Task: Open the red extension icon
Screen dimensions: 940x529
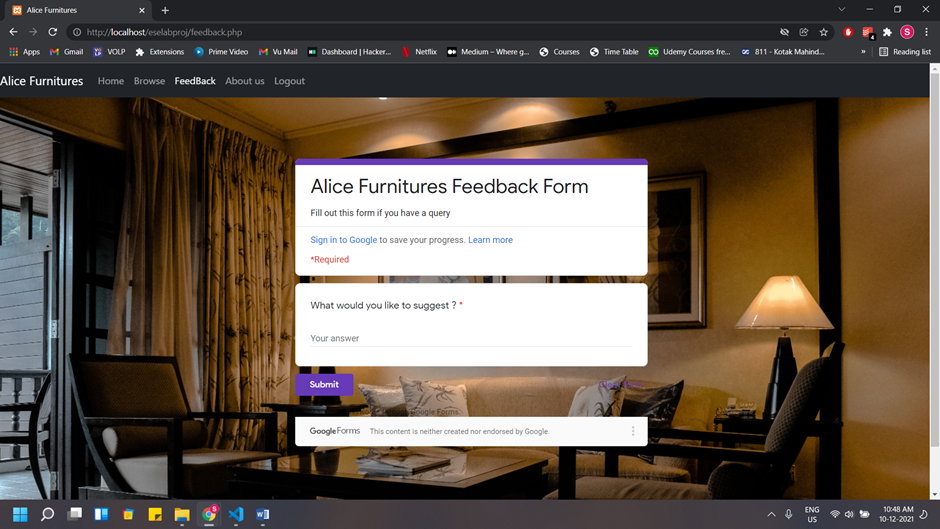Action: pyautogui.click(x=848, y=32)
